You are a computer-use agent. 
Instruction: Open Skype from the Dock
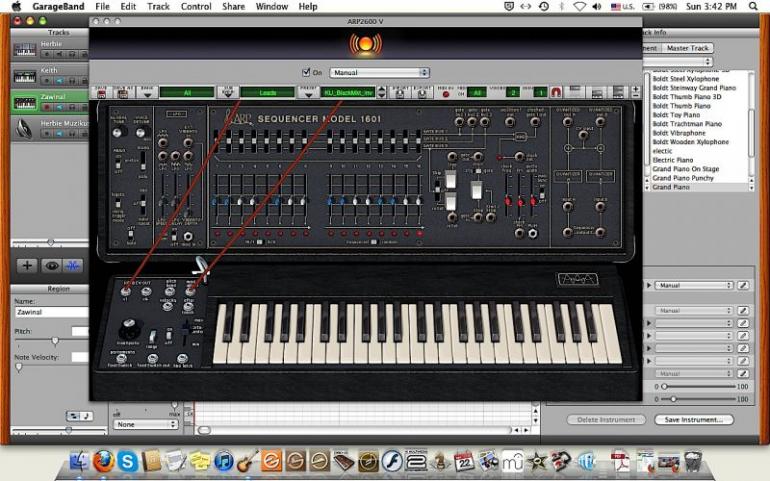point(128,462)
